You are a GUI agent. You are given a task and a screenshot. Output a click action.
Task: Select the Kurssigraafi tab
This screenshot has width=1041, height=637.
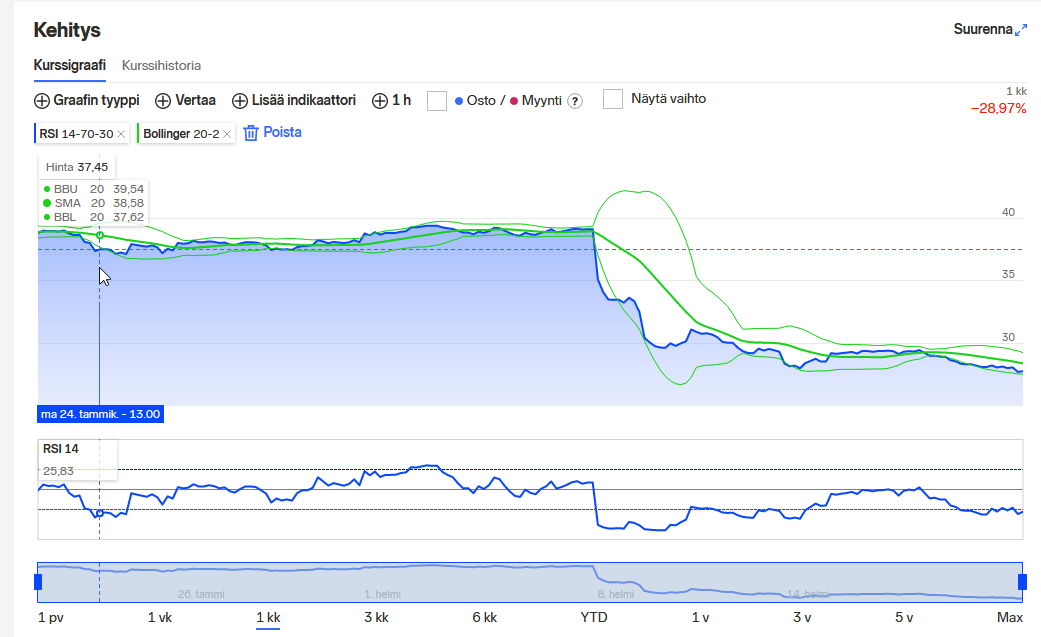tap(70, 65)
